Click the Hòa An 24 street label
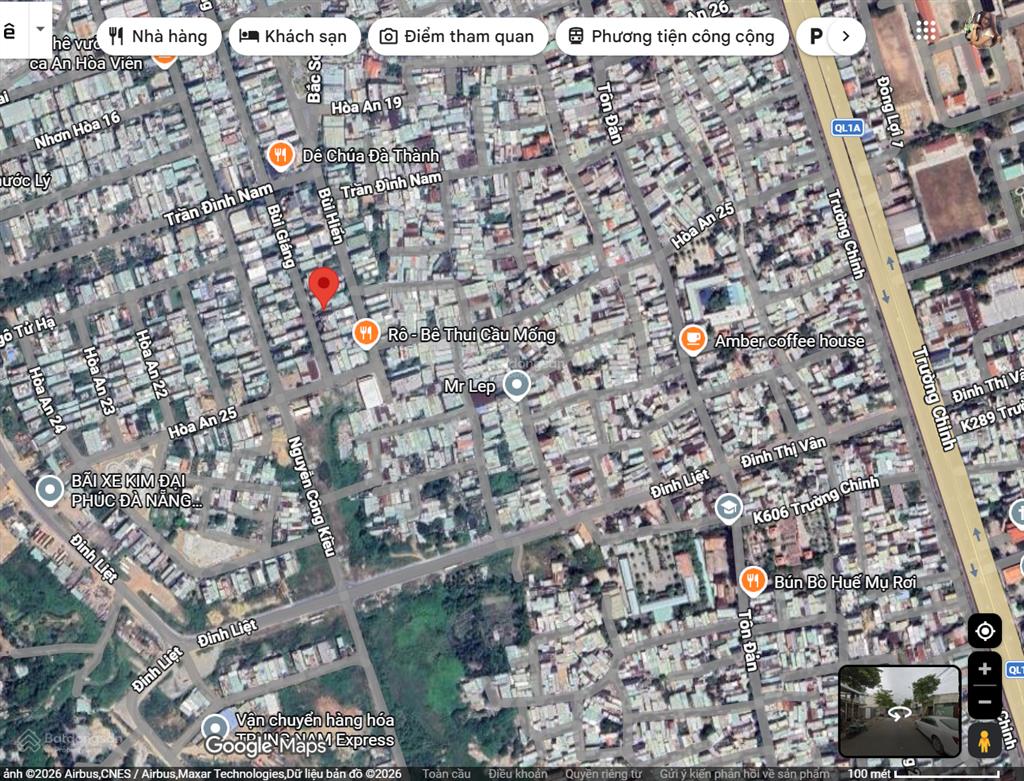This screenshot has height=781, width=1024. (47, 400)
